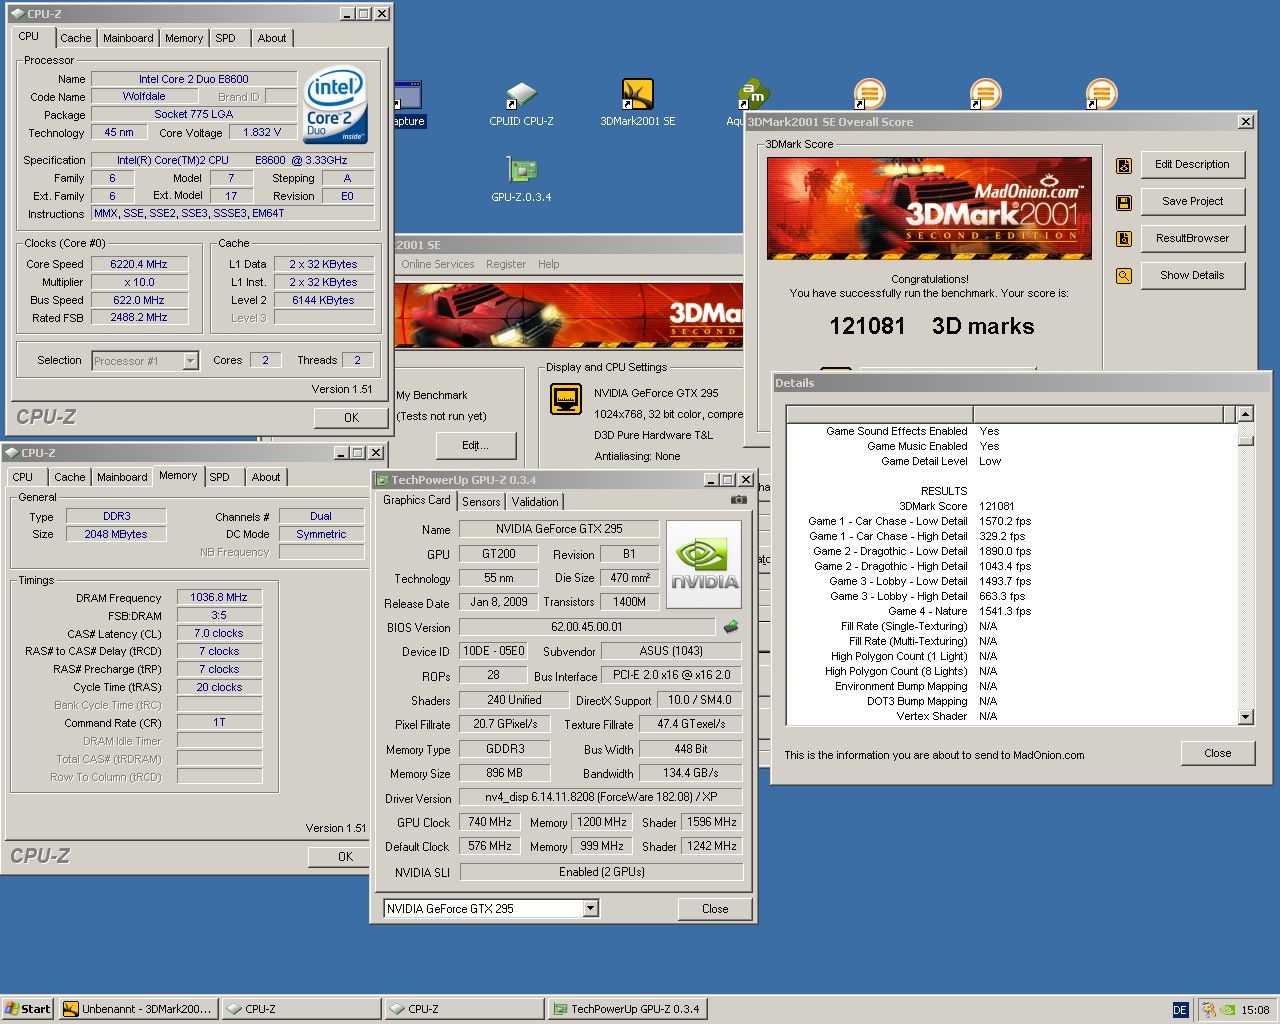Click the Edit Description button

tap(1192, 164)
